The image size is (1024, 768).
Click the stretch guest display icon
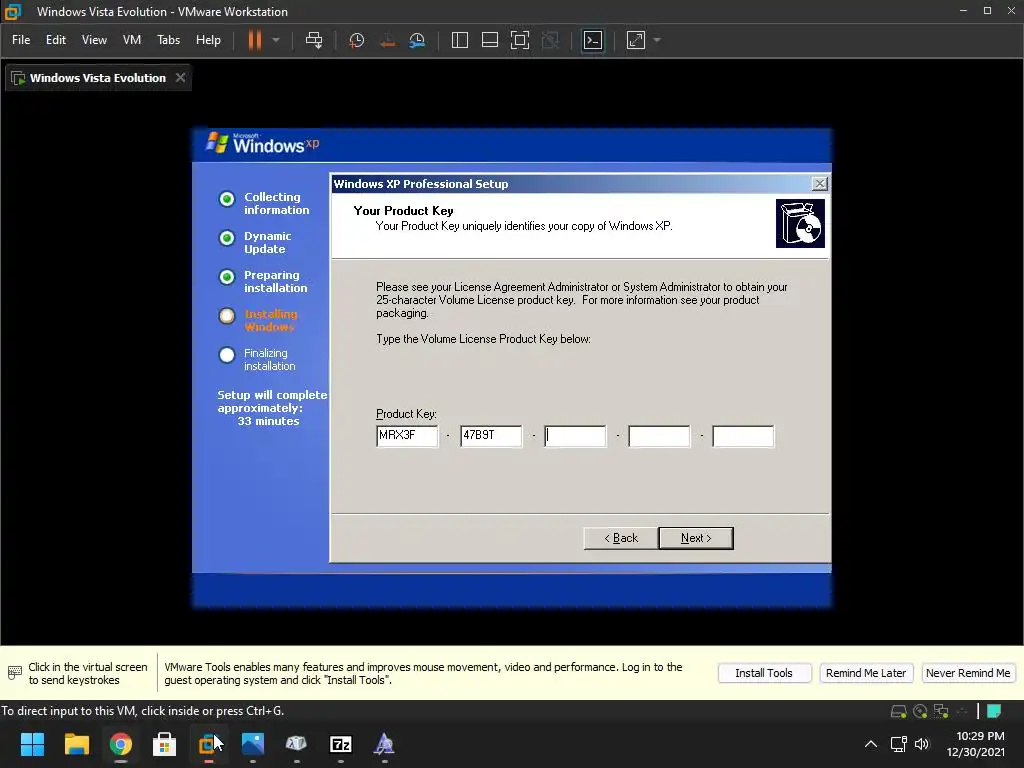click(x=635, y=40)
